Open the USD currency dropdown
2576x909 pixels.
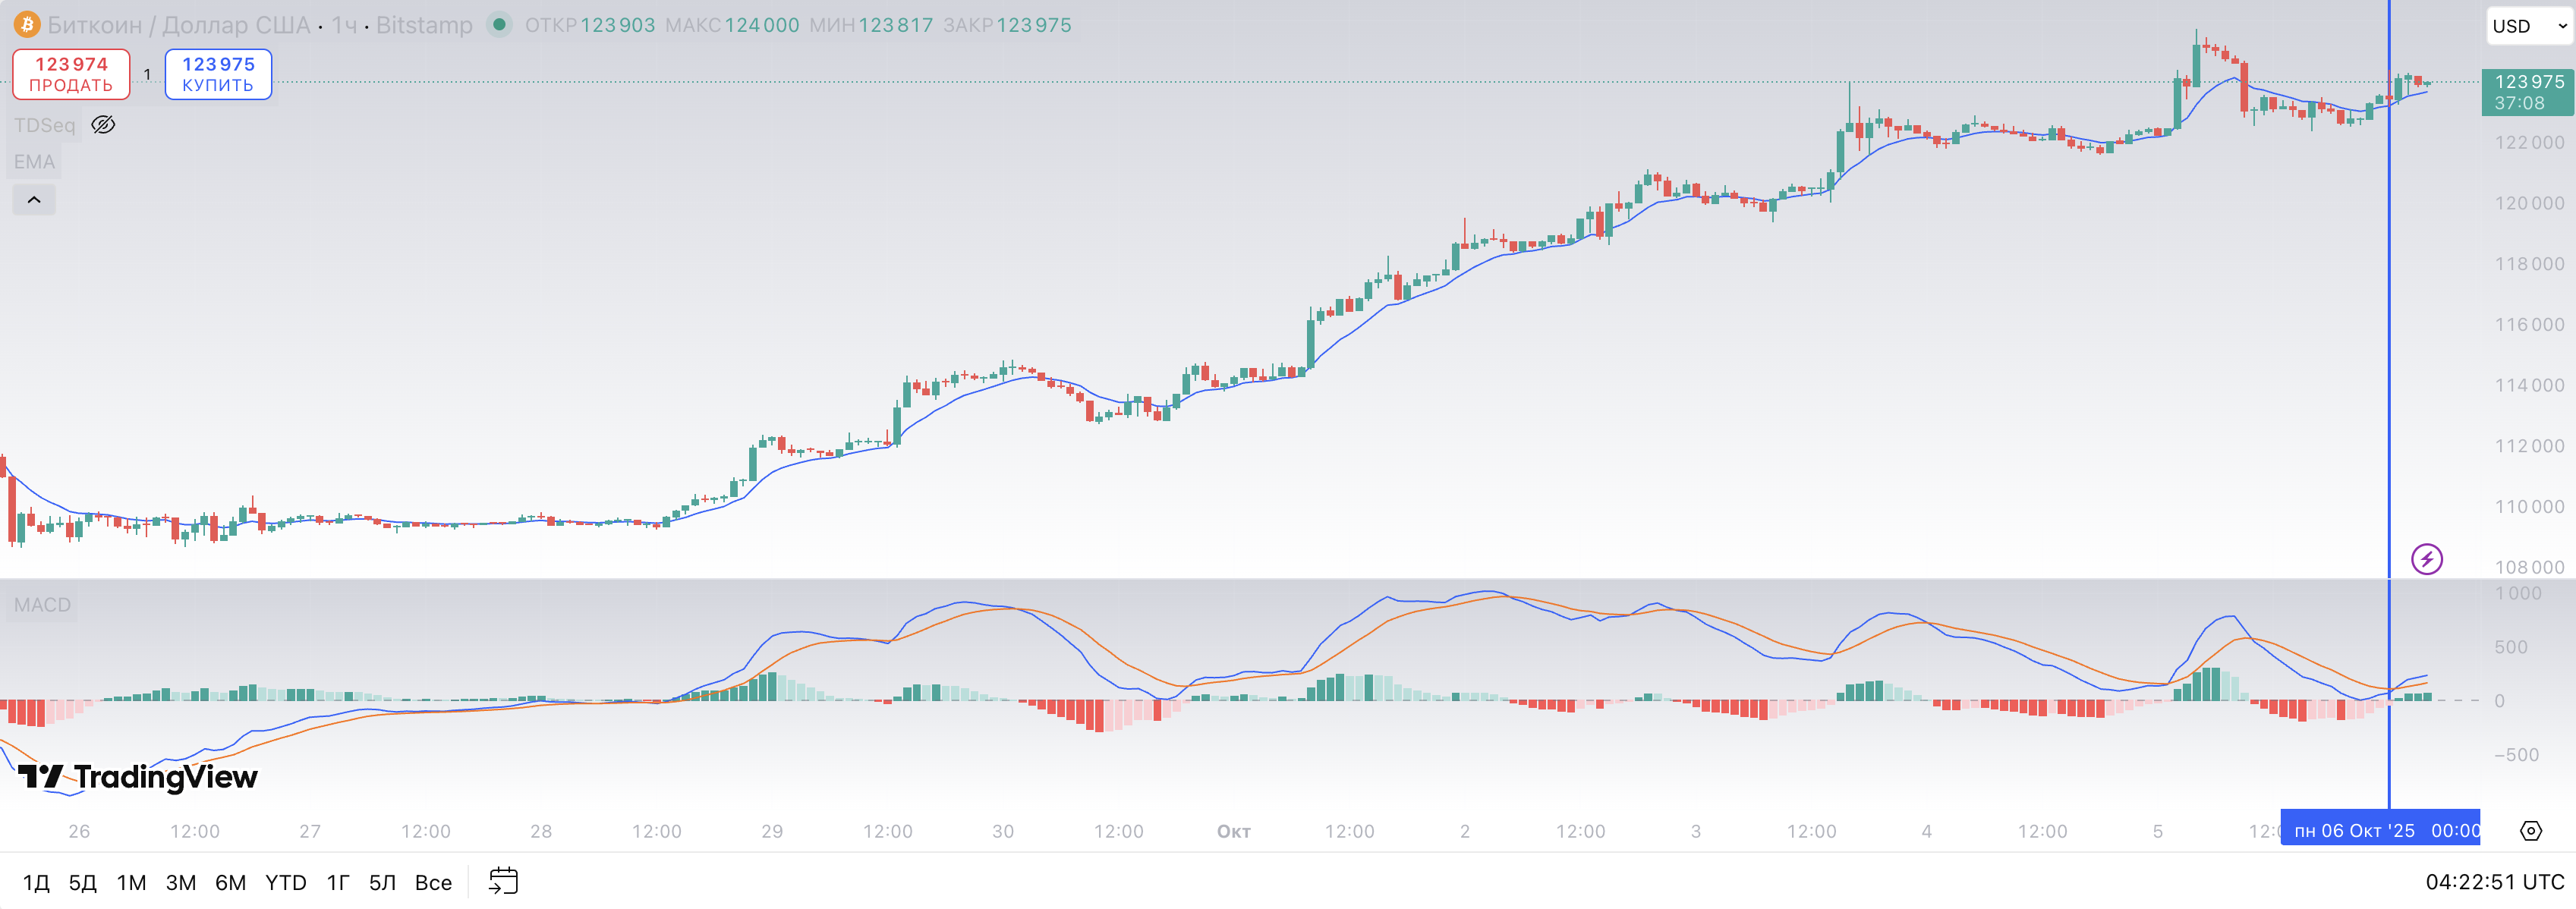click(2528, 27)
